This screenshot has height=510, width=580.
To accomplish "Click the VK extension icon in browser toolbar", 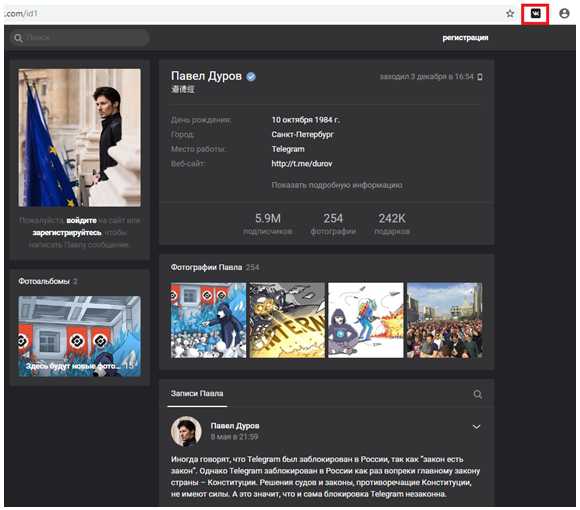I will click(x=535, y=14).
